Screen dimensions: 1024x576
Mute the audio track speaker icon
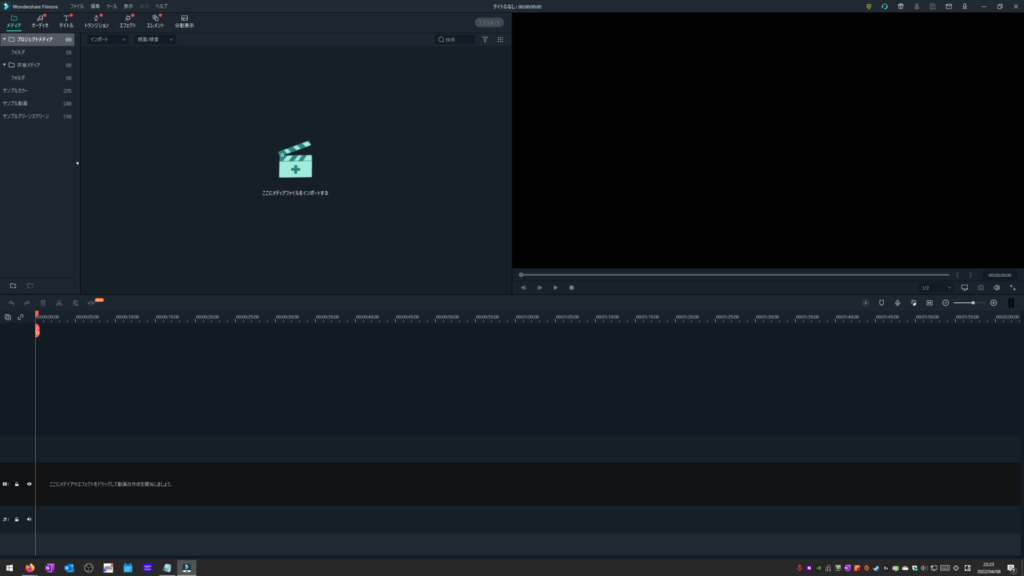(x=29, y=519)
